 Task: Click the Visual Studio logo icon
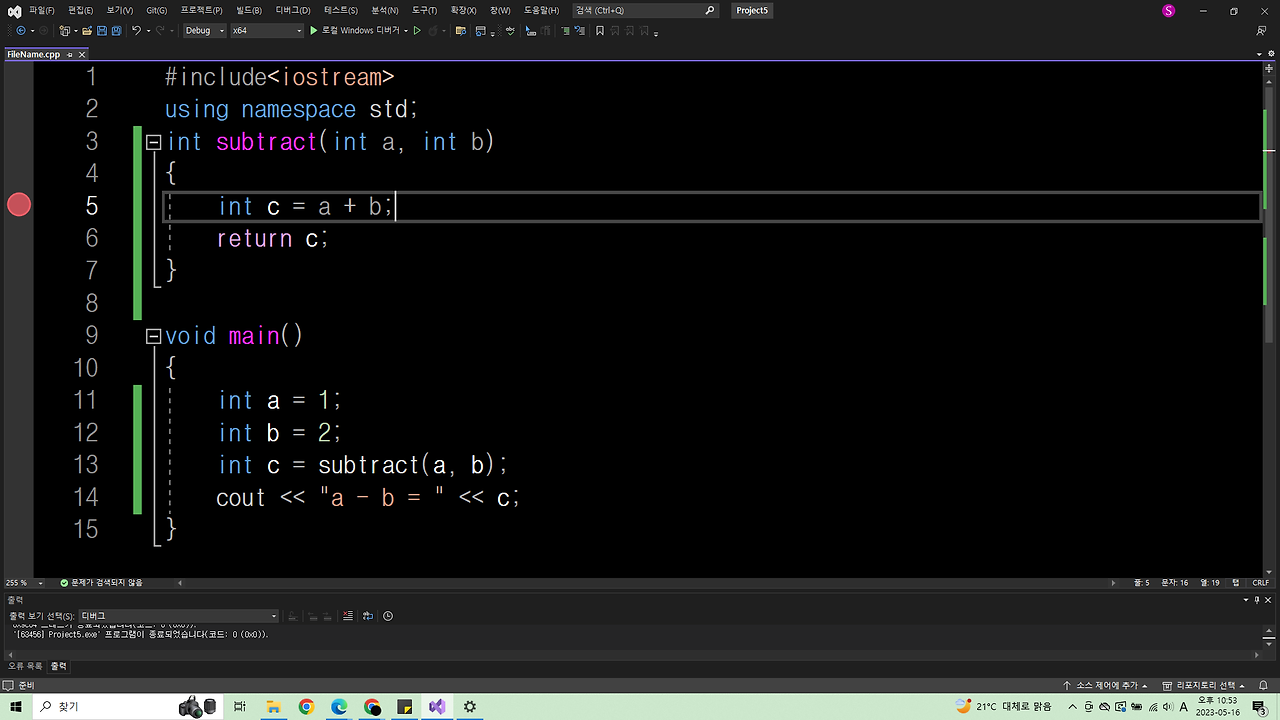click(x=14, y=11)
